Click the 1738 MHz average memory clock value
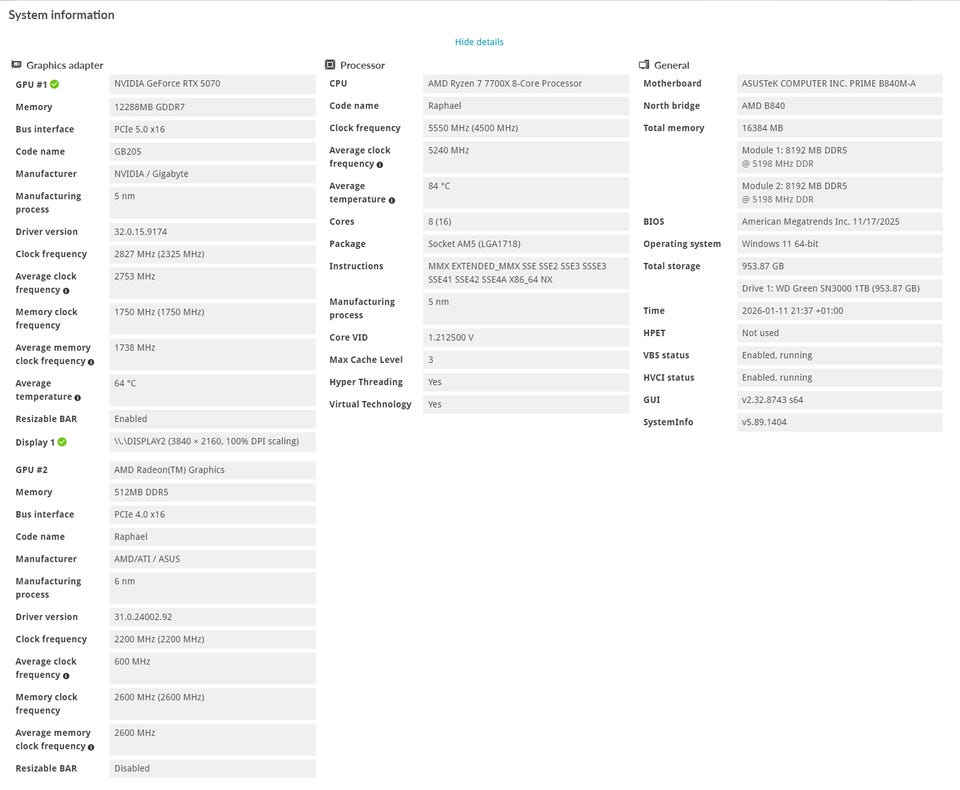This screenshot has height=790, width=960. coord(212,354)
